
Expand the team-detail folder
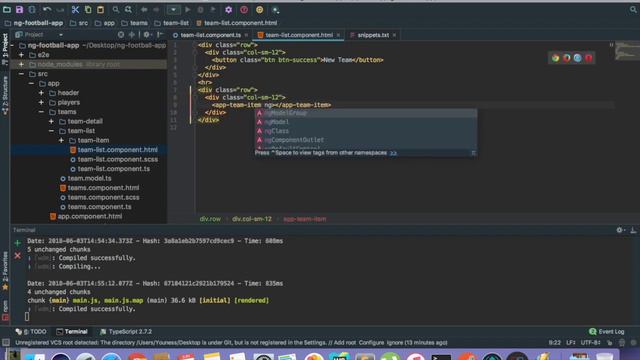click(x=51, y=121)
